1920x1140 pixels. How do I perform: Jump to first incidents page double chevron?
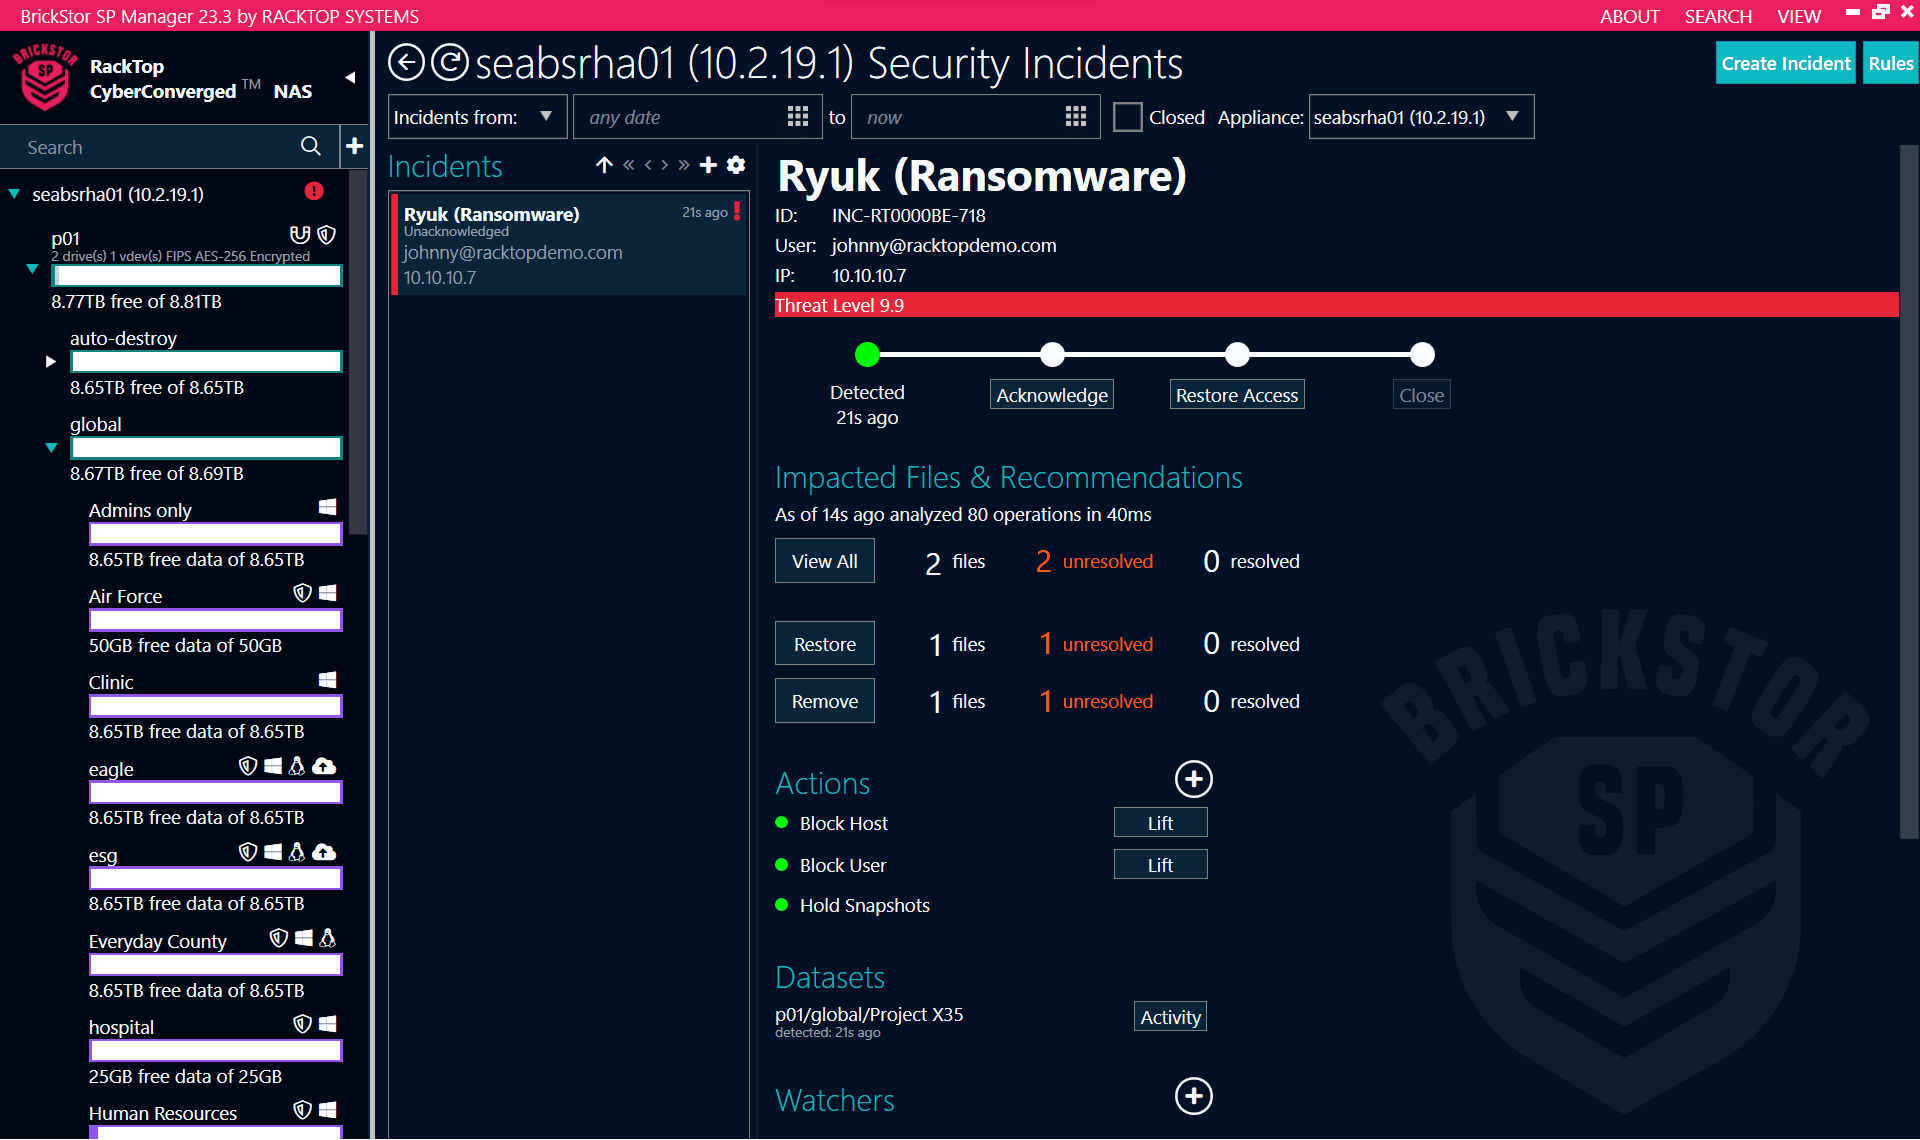pyautogui.click(x=629, y=165)
